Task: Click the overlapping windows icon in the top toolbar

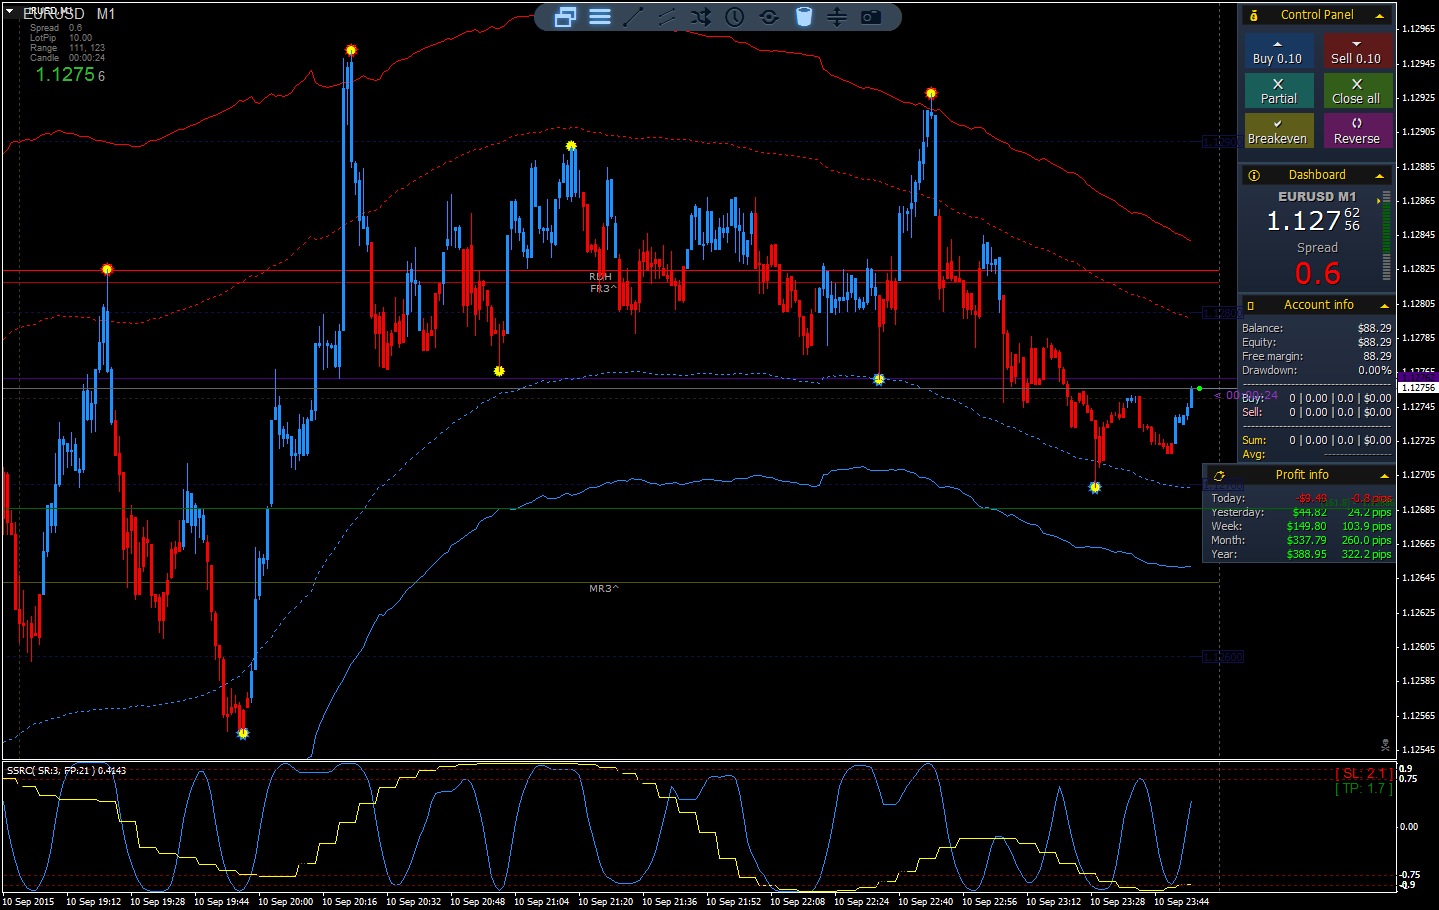Action: tap(565, 17)
